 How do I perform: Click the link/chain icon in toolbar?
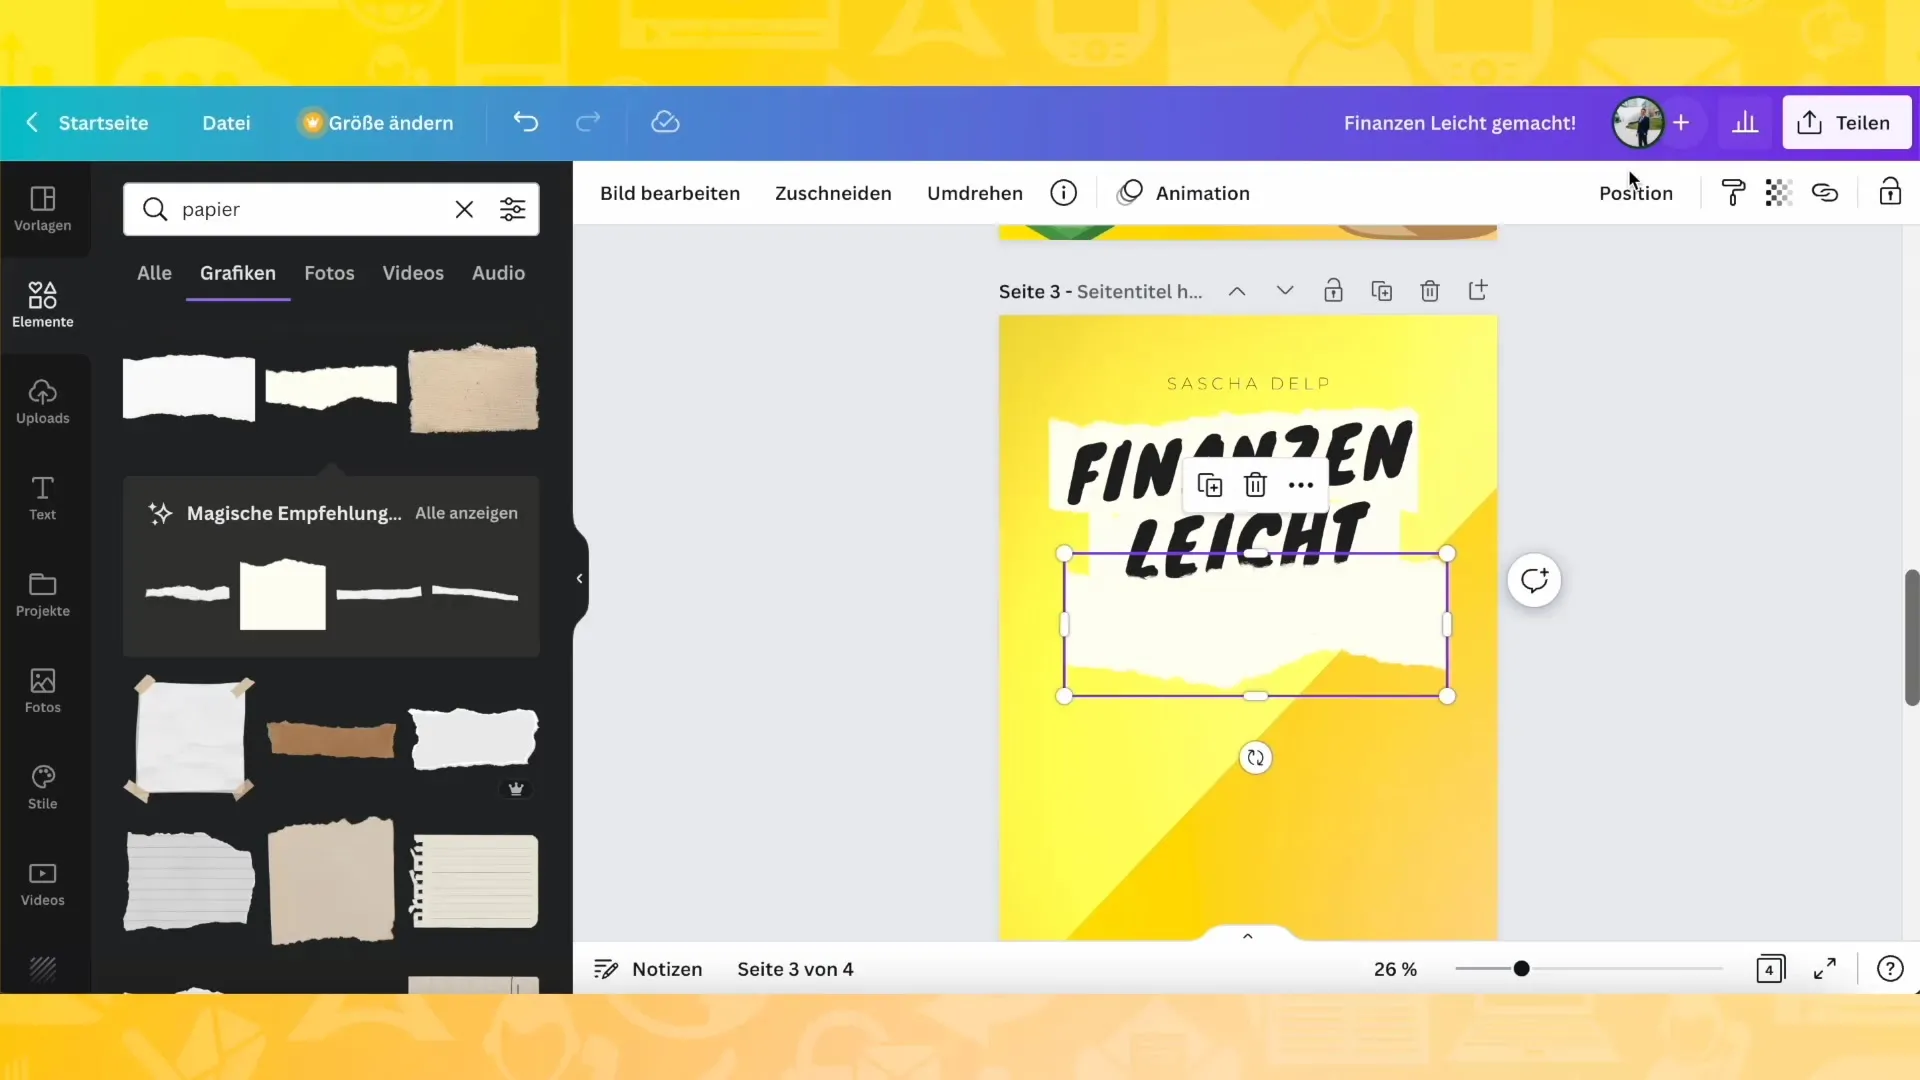(1826, 193)
